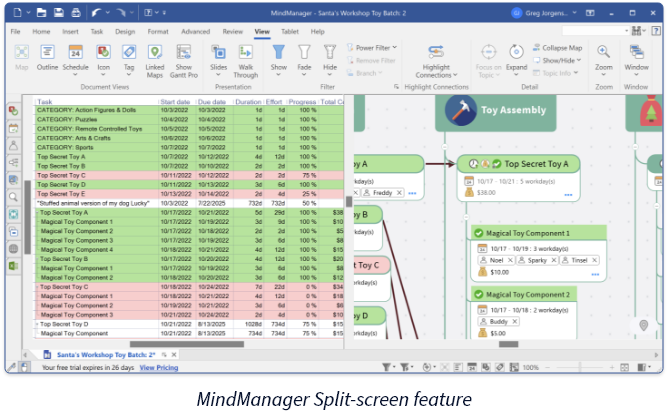This screenshot has width=668, height=414.
Task: Click the redo arrow in title bar
Action: pos(121,13)
